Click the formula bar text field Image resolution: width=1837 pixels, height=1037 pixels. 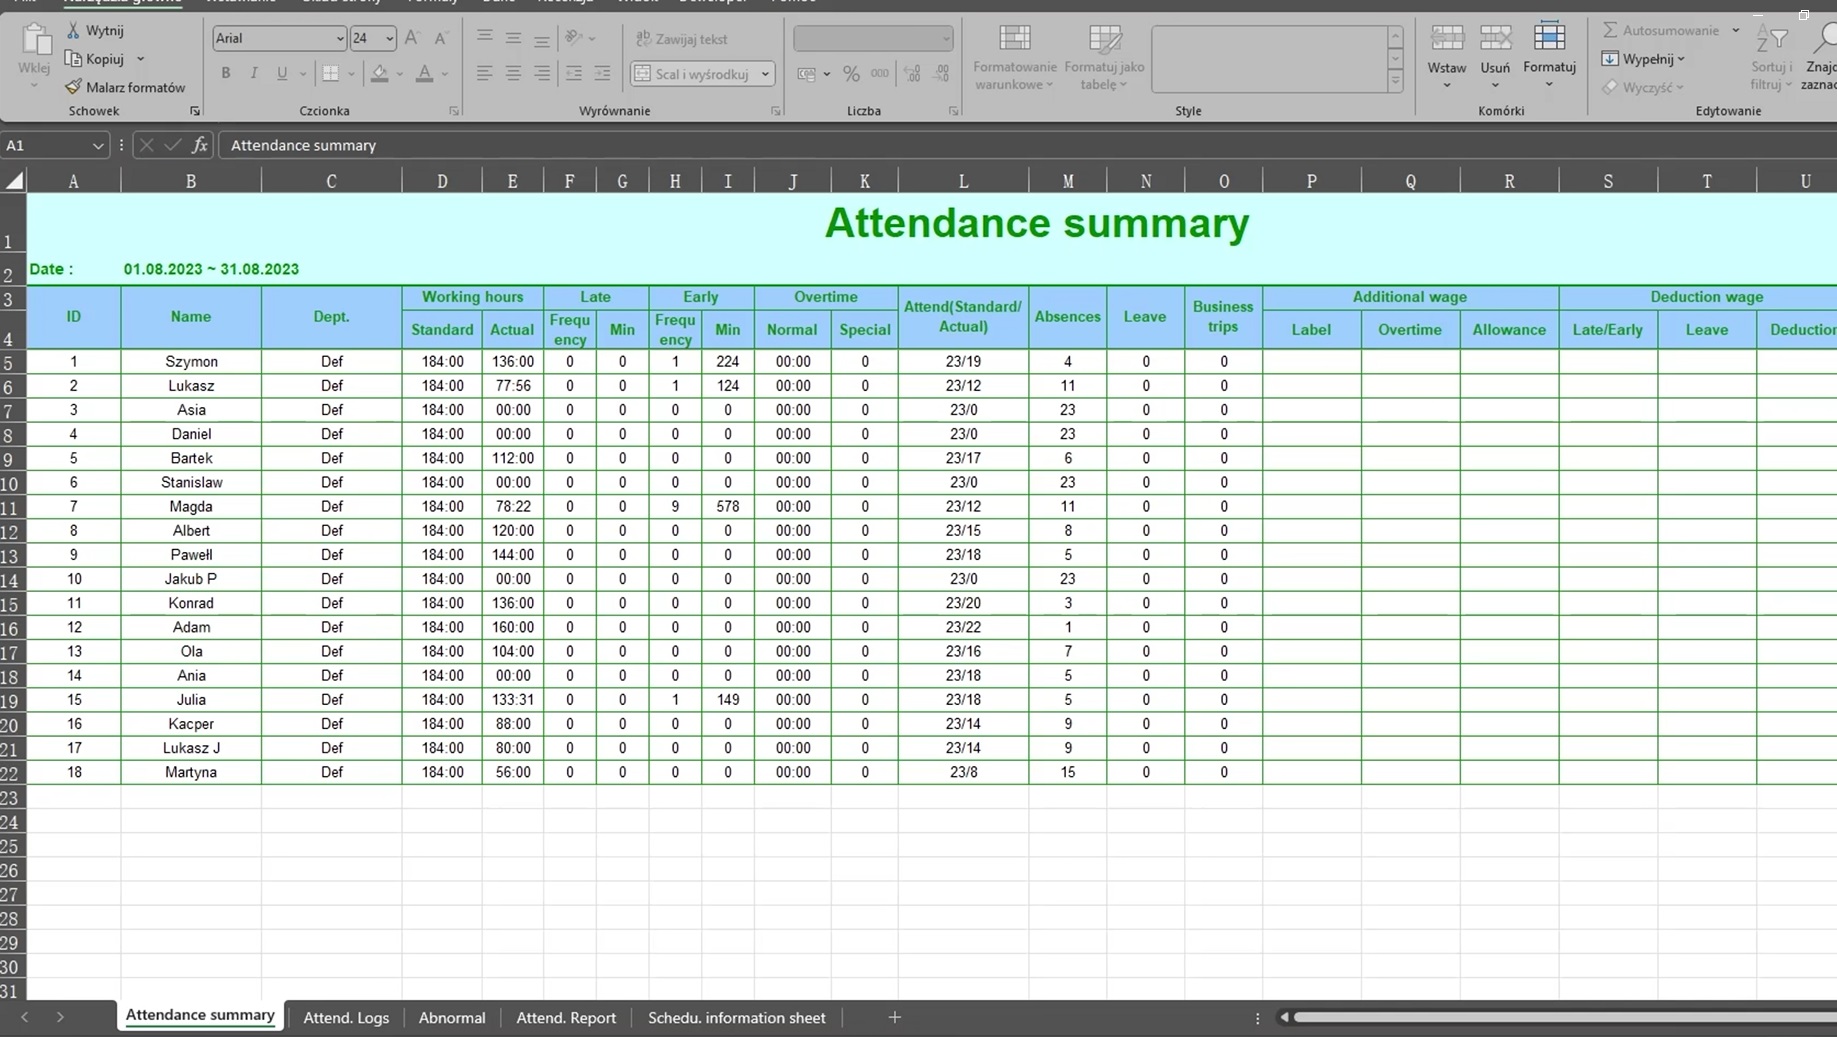(1028, 145)
